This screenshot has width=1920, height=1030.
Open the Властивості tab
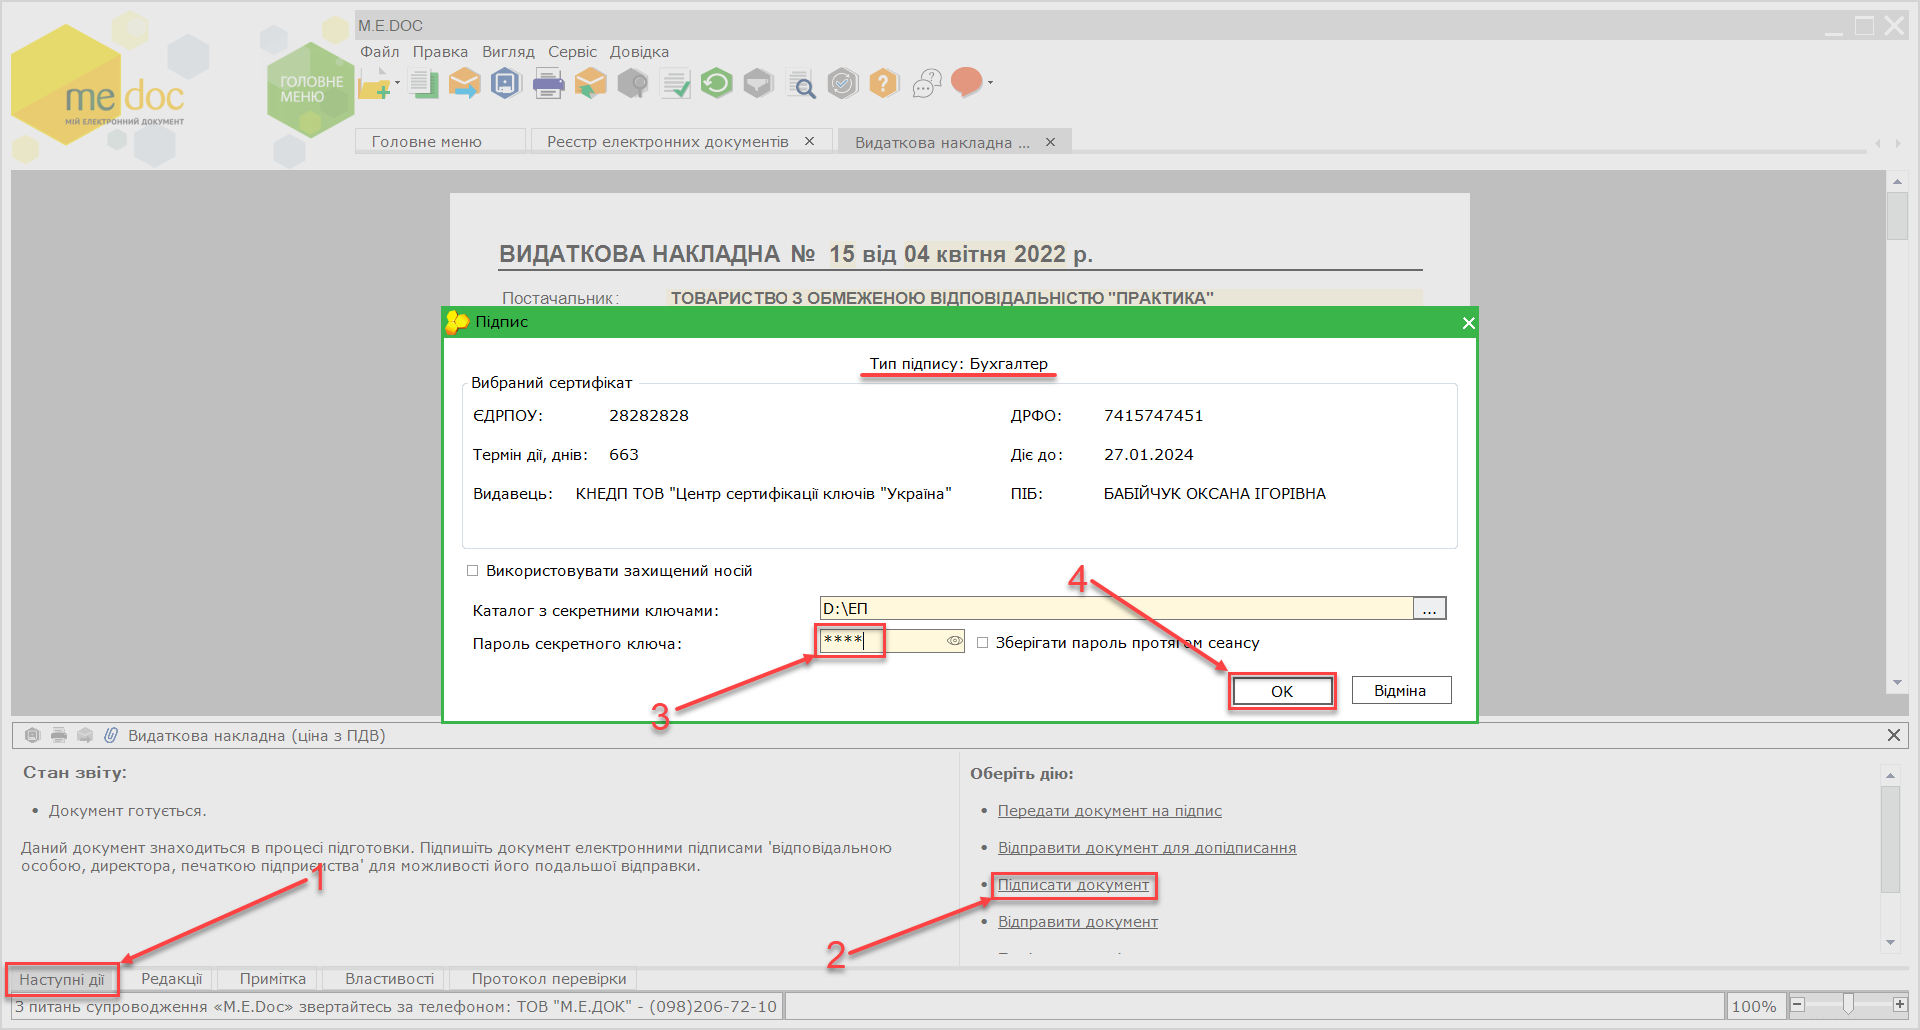[x=389, y=979]
